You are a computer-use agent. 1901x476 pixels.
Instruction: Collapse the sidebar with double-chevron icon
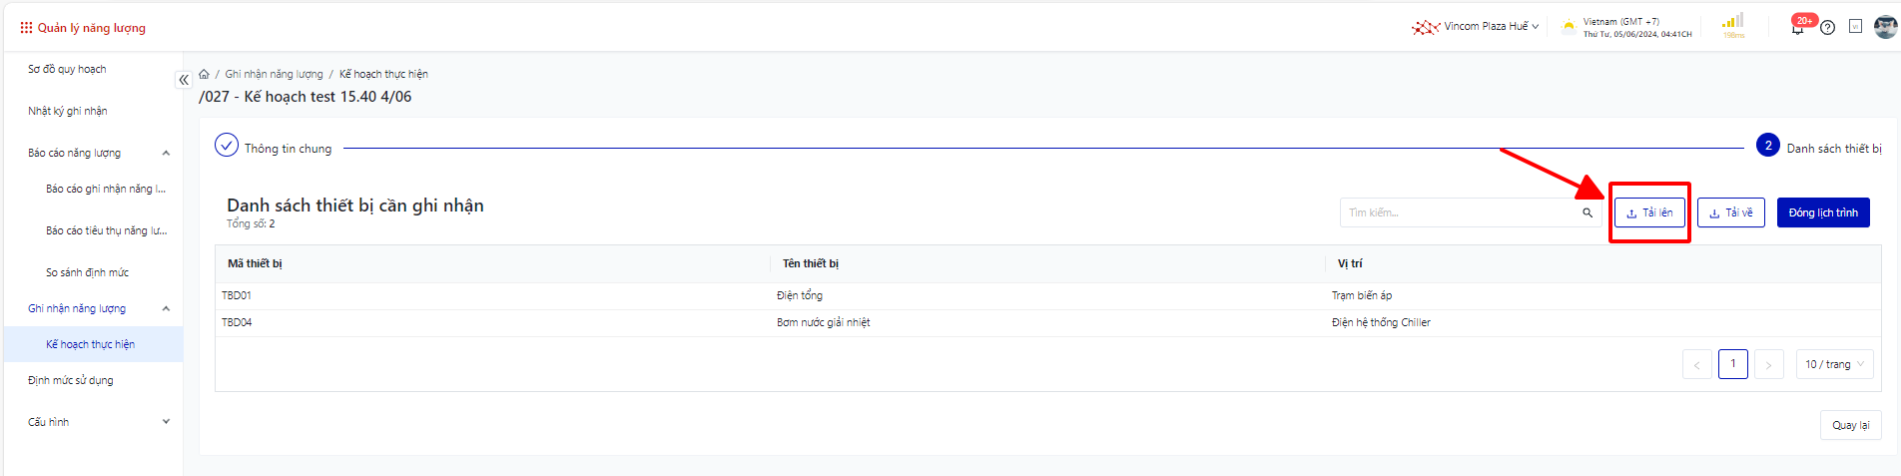pos(184,80)
